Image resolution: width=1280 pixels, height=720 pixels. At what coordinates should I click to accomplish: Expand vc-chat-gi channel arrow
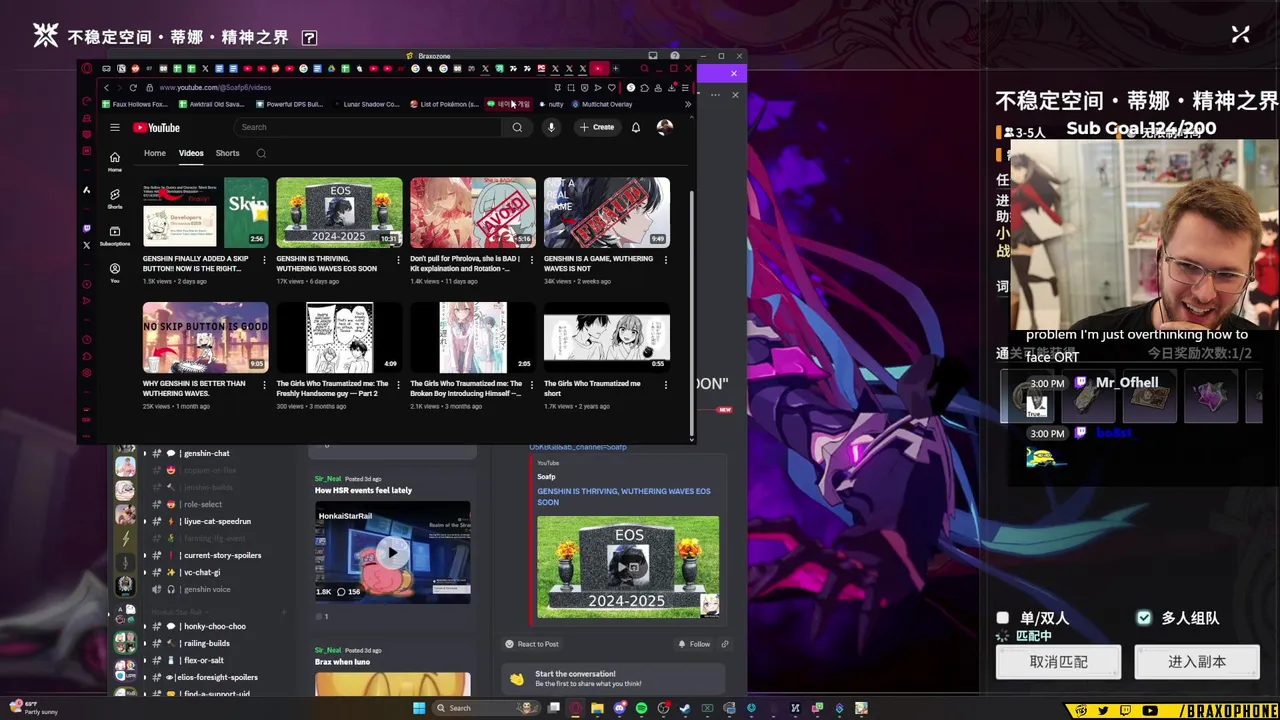pos(145,572)
